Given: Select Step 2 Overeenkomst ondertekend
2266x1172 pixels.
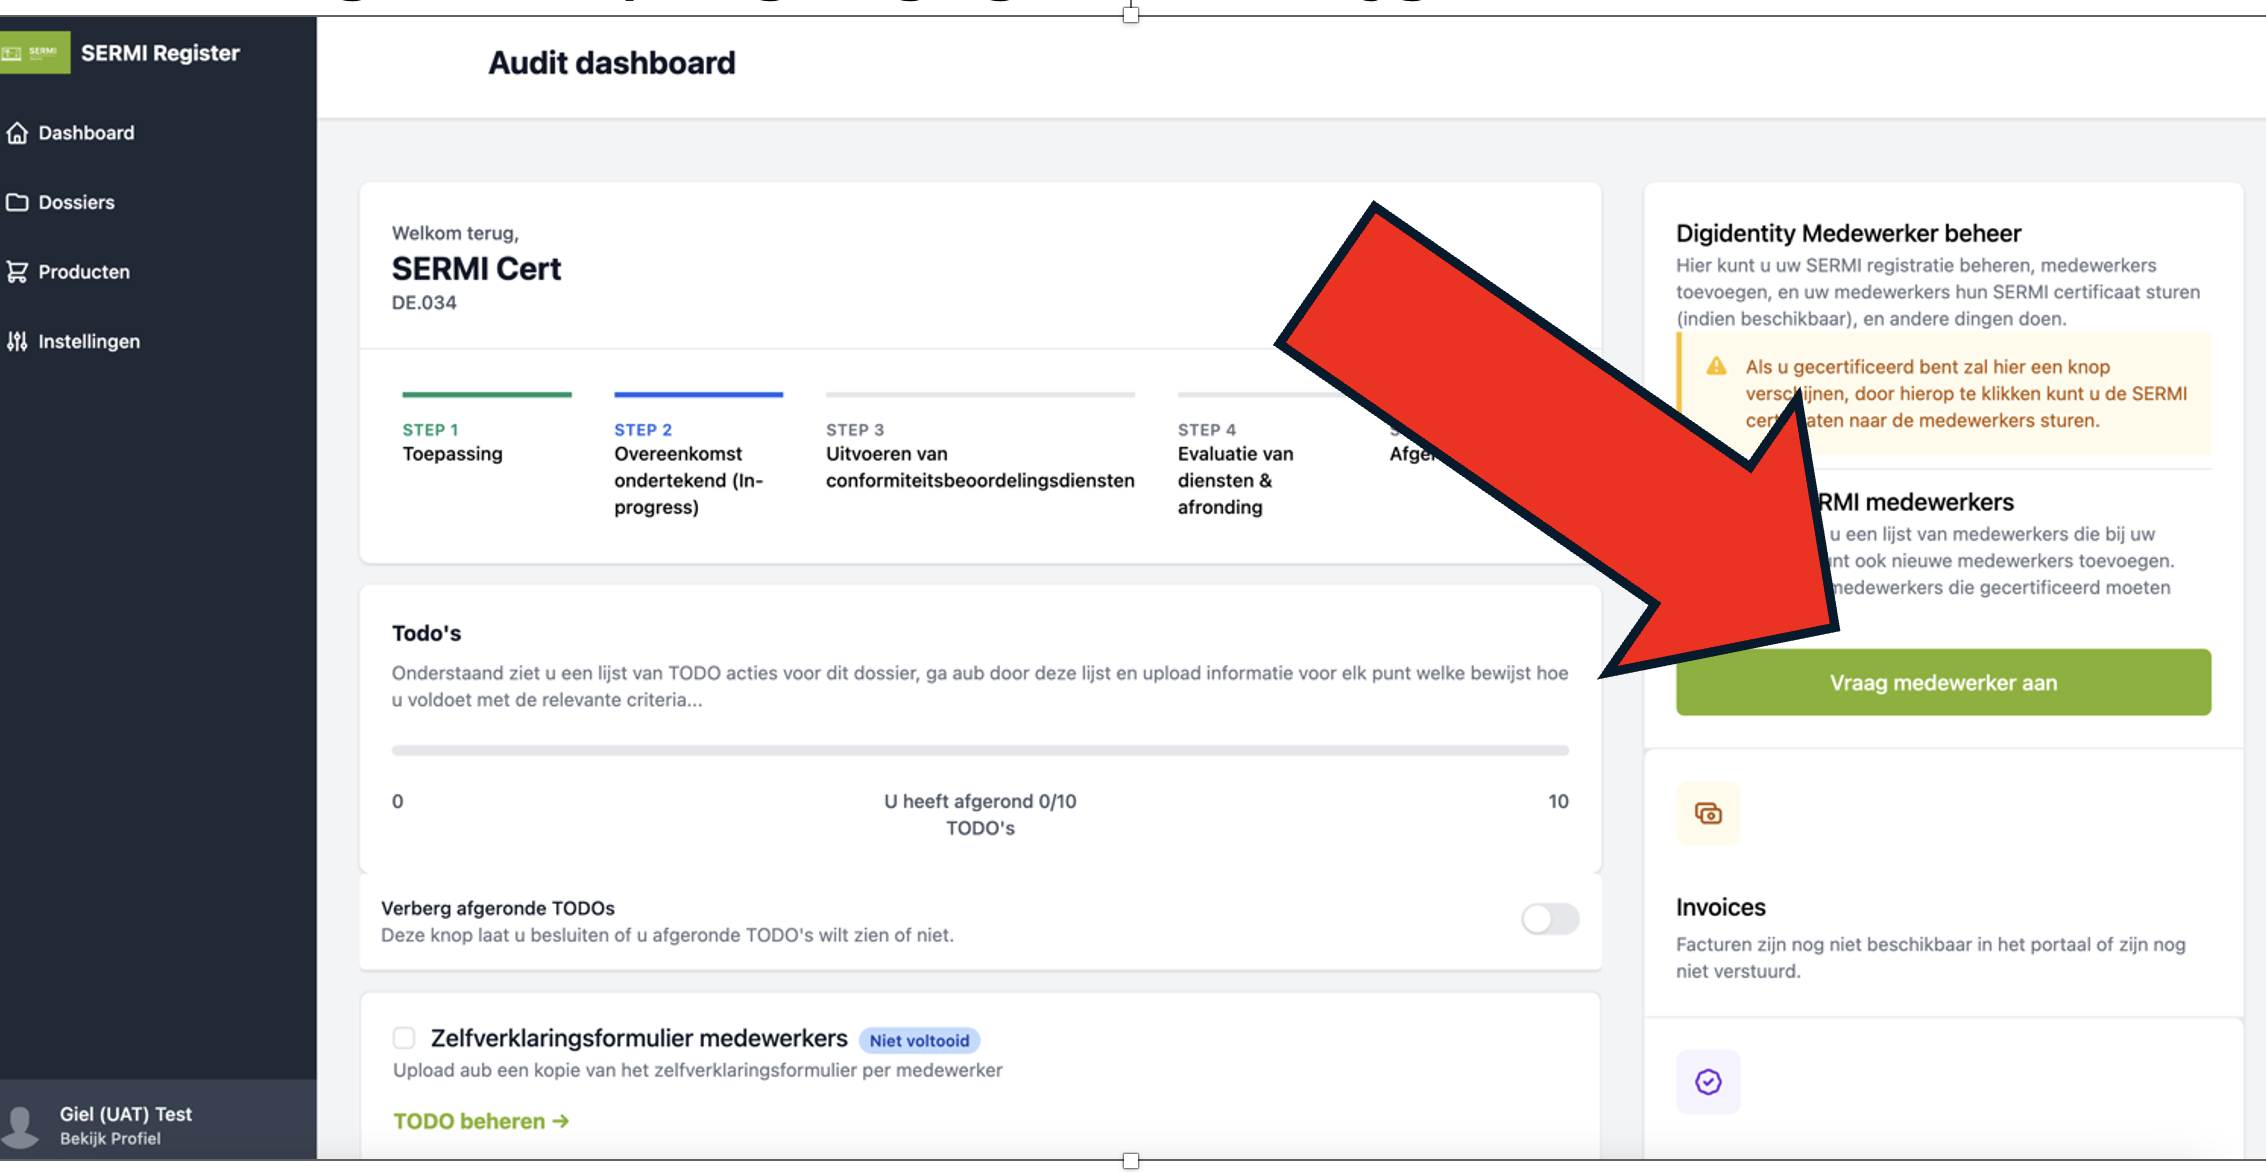Looking at the screenshot, I should (690, 468).
